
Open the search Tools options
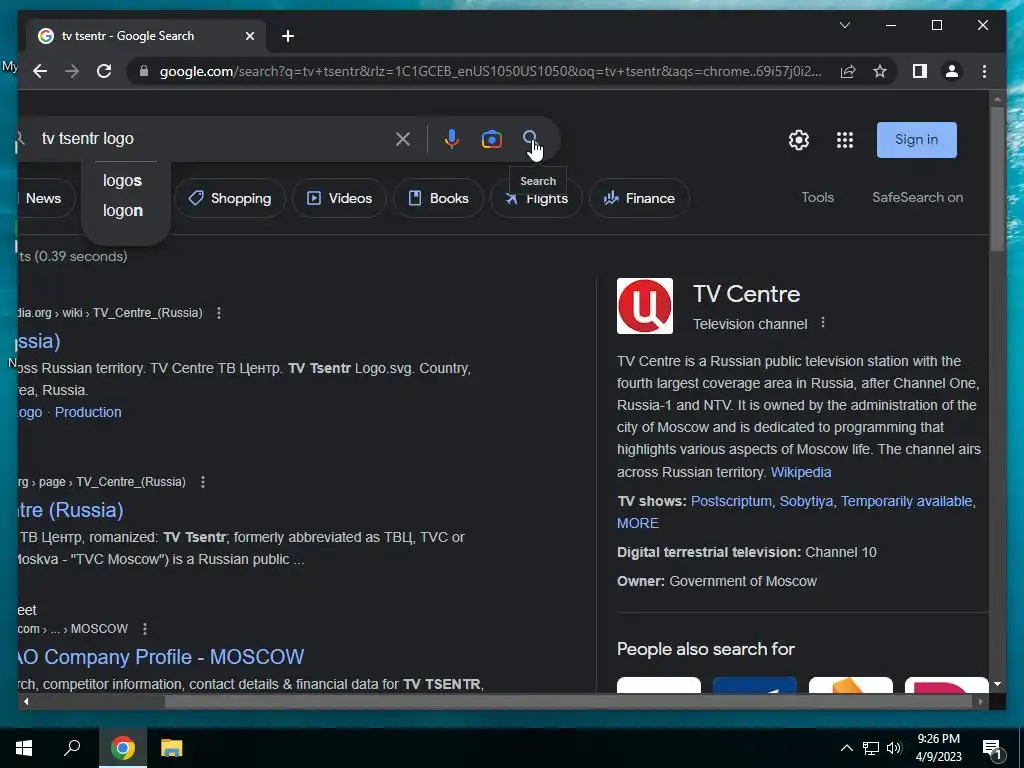point(818,197)
